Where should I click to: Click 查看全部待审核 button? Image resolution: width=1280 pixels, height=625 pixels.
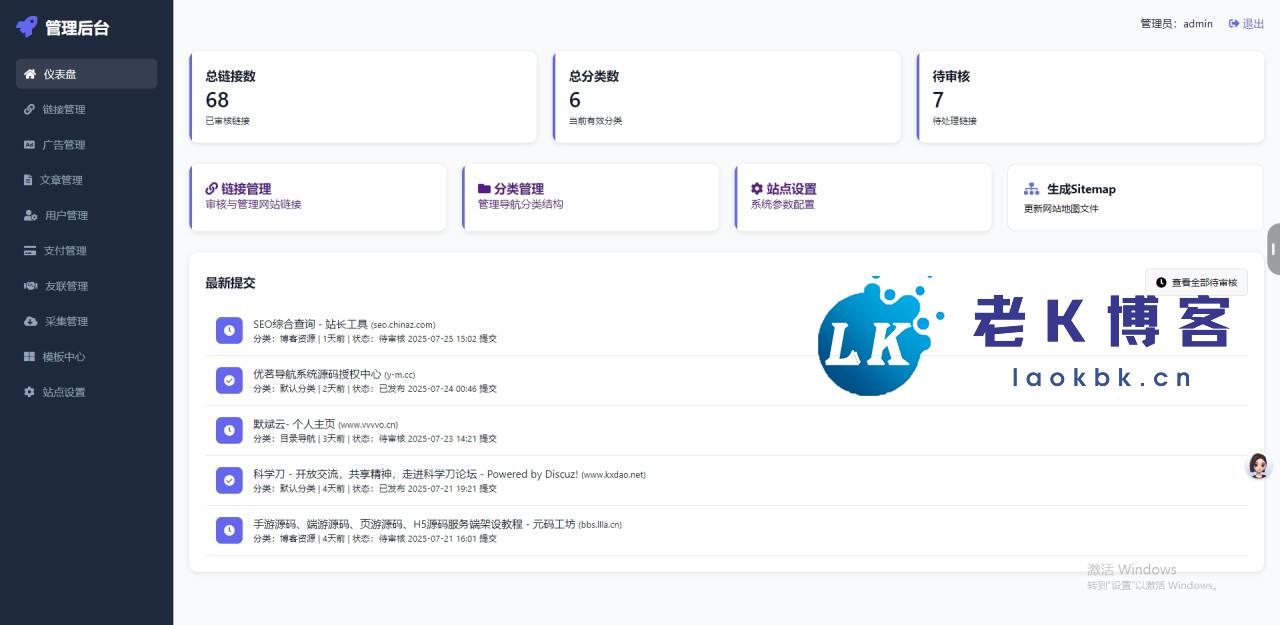1196,283
